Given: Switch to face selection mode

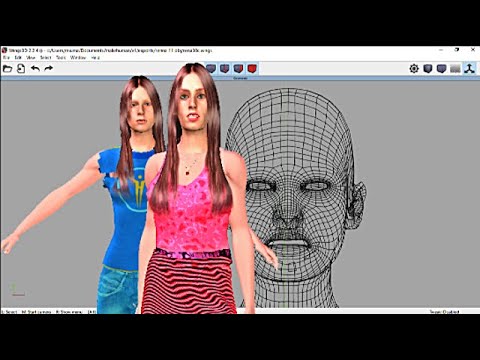Looking at the screenshot, I should pos(238,69).
